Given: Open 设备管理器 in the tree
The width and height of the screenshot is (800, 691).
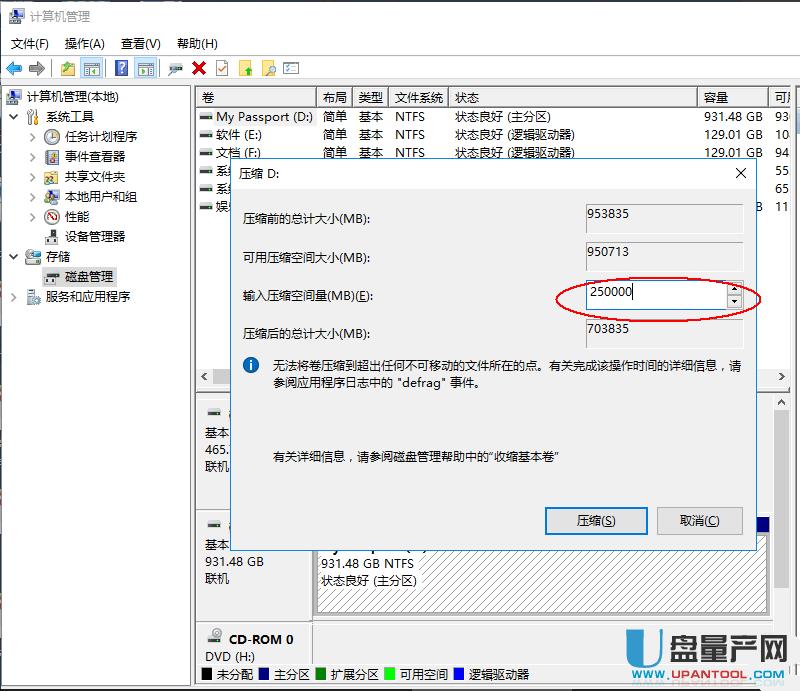Looking at the screenshot, I should click(x=95, y=237).
